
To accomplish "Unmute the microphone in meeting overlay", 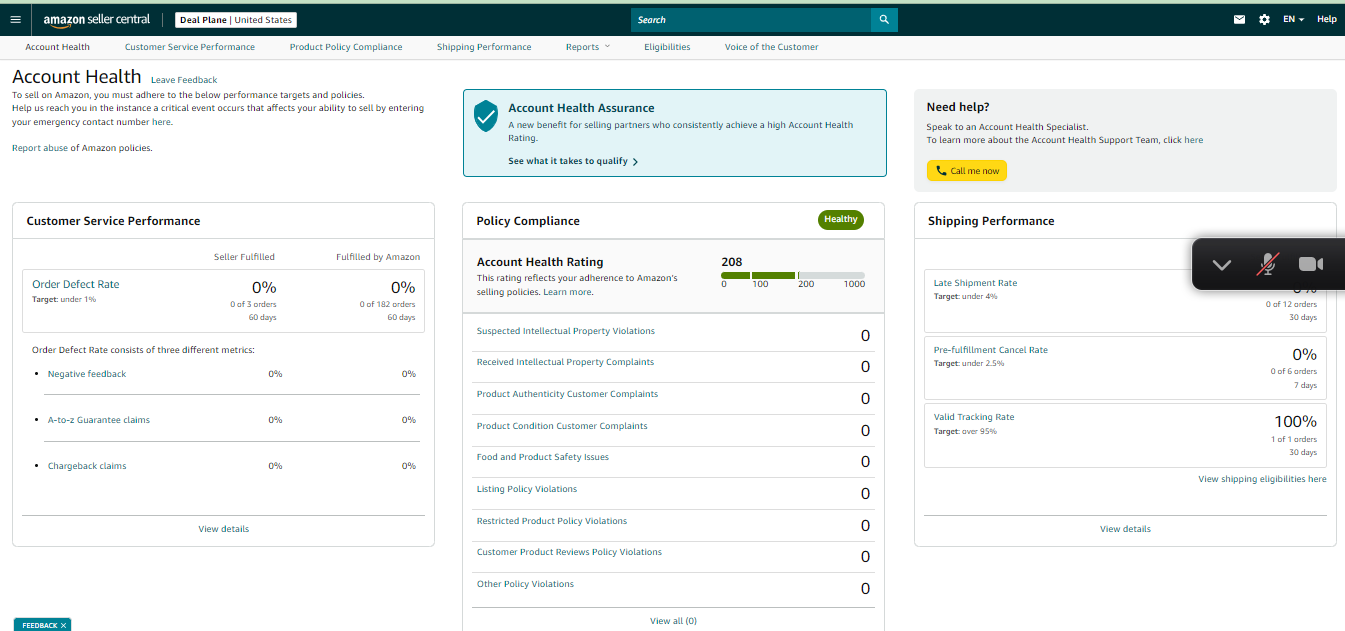I will (1267, 264).
